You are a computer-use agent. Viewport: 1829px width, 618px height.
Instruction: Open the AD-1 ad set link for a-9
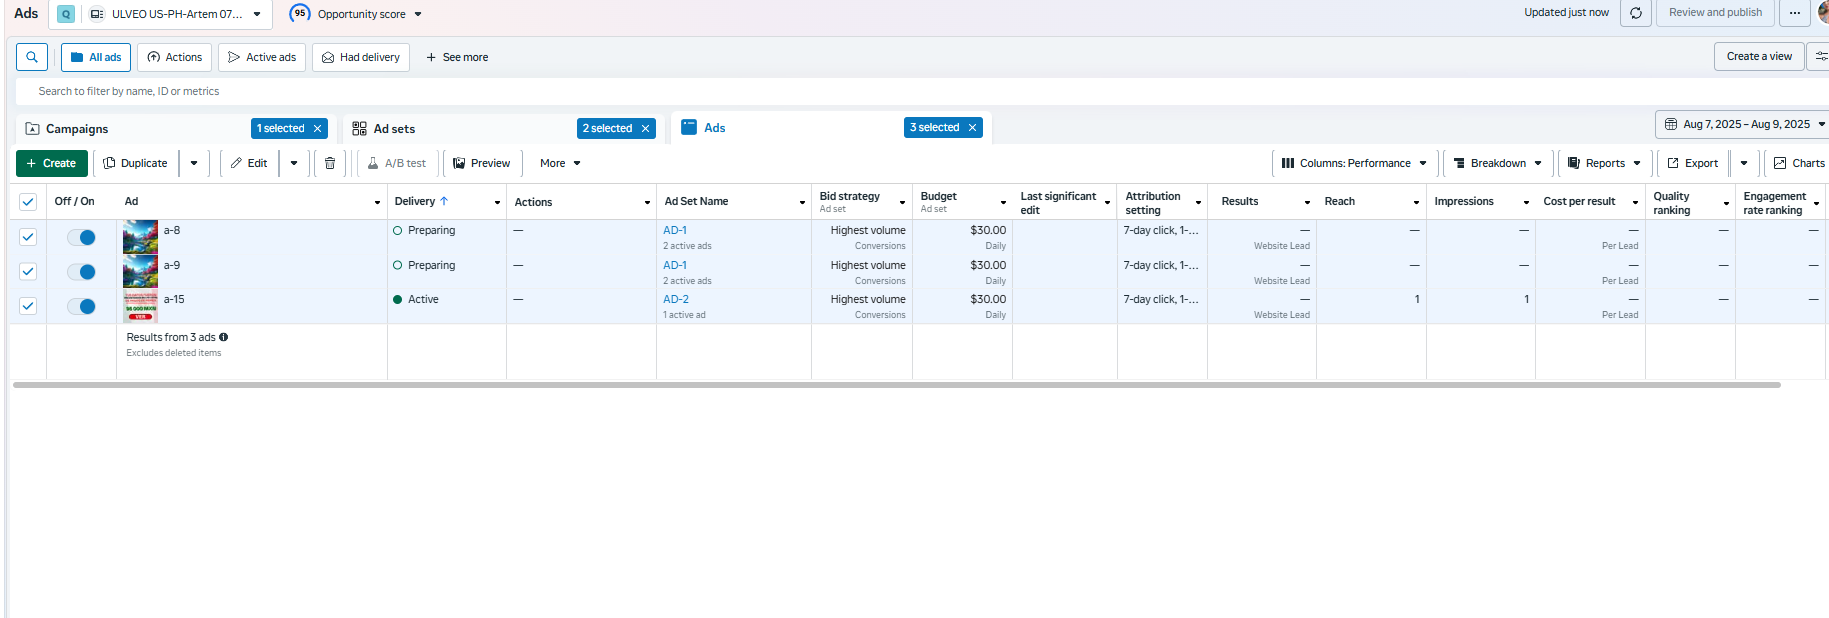tap(675, 265)
